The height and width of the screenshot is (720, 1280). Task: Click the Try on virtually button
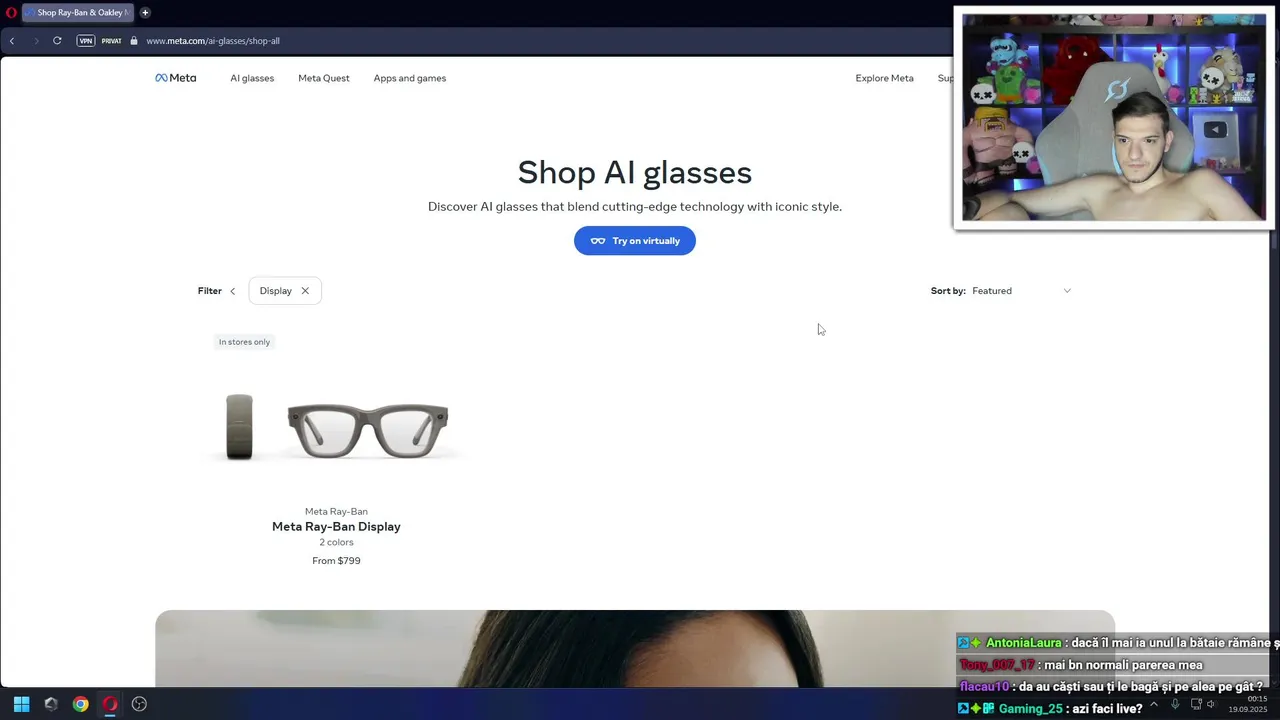coord(635,241)
